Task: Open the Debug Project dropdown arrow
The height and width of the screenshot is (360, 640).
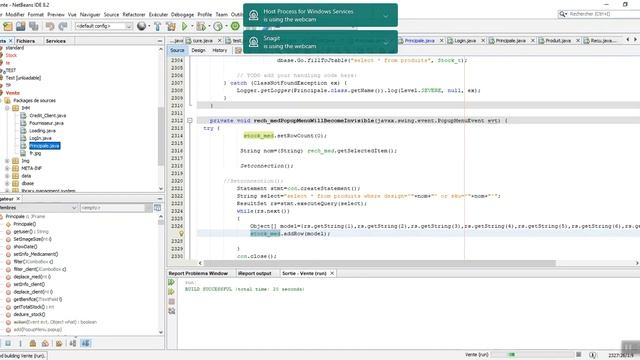Action: (x=209, y=26)
